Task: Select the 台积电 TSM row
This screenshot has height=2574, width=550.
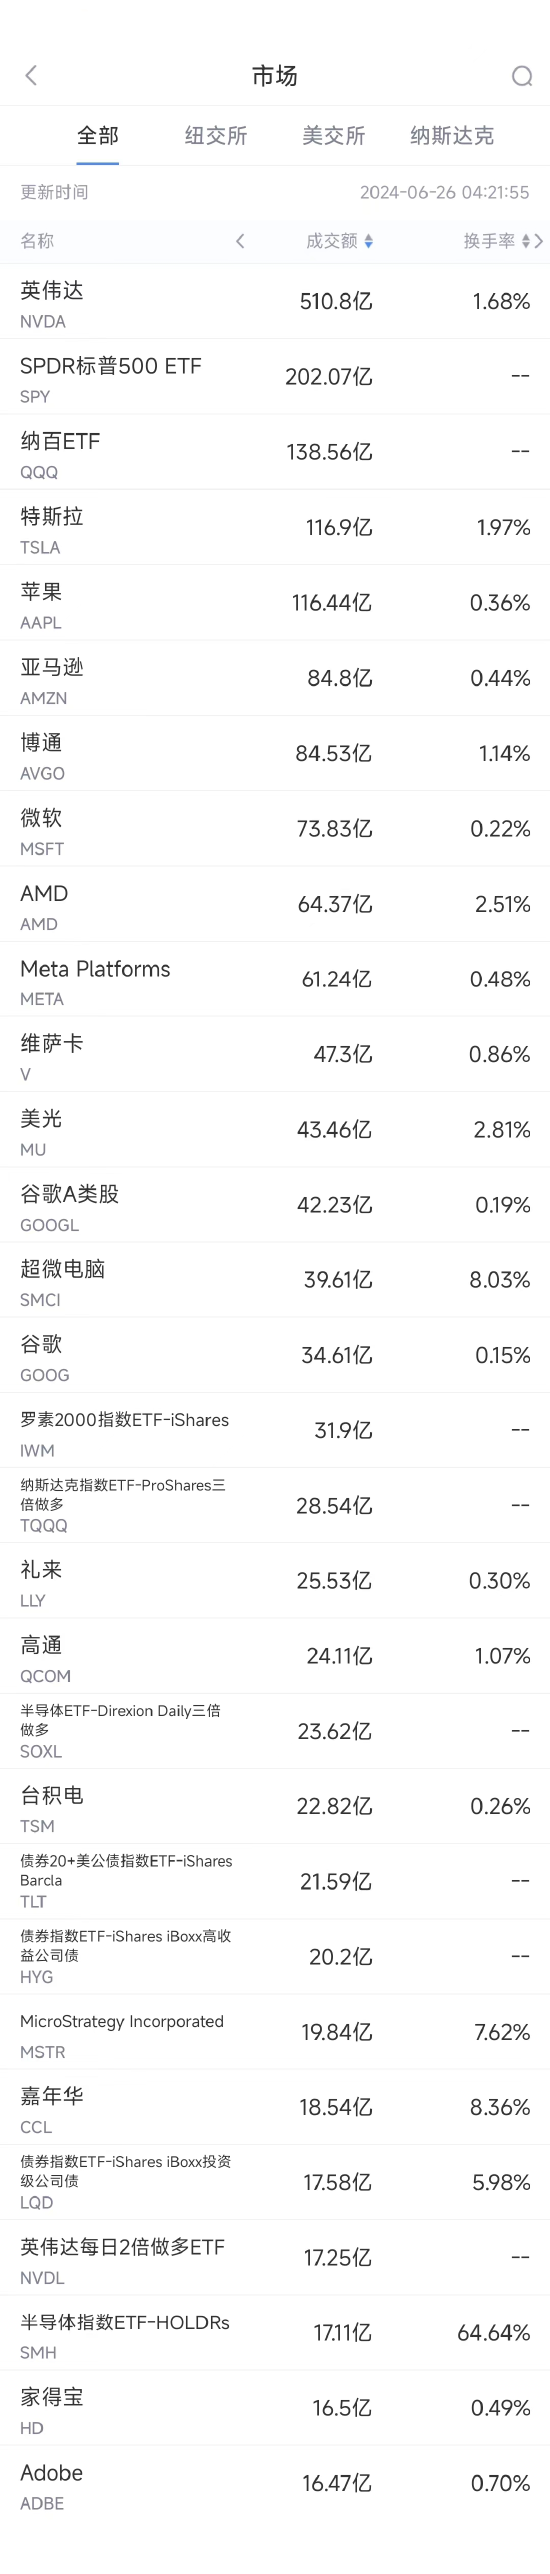Action: coord(275,1806)
